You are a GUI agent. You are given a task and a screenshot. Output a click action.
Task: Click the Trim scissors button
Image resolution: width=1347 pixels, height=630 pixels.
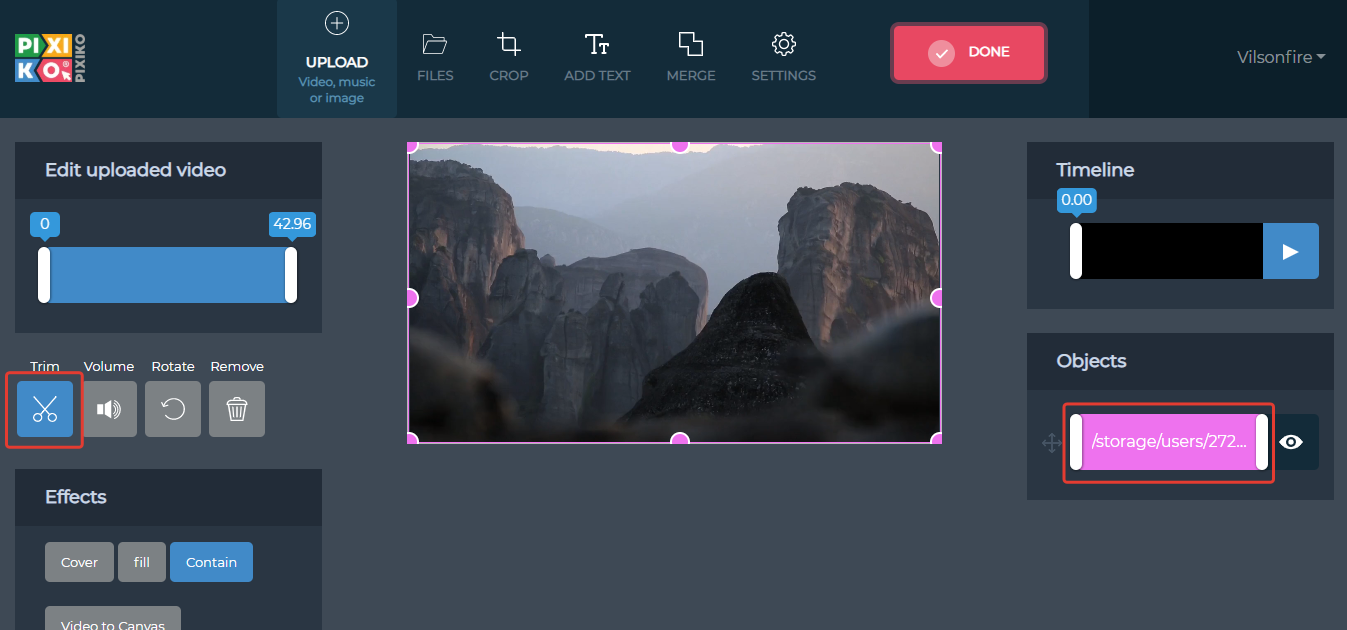click(x=45, y=409)
